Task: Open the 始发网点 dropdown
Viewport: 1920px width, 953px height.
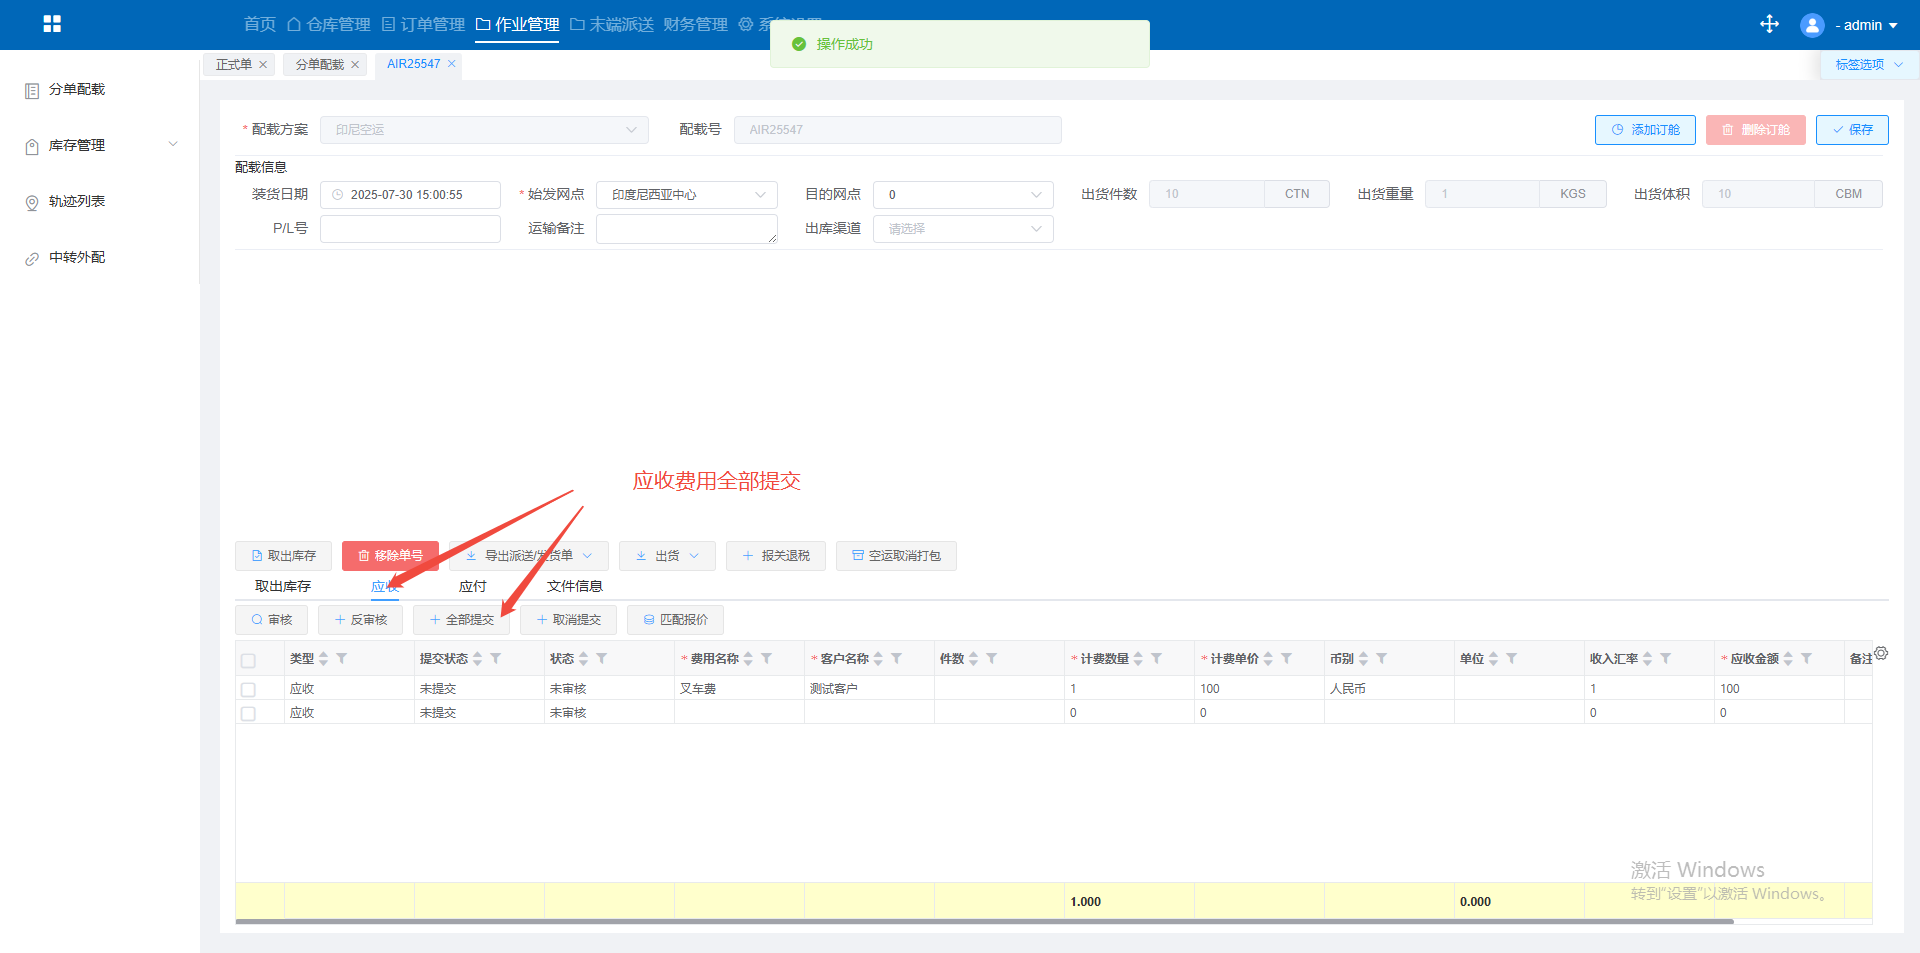Action: pyautogui.click(x=687, y=195)
